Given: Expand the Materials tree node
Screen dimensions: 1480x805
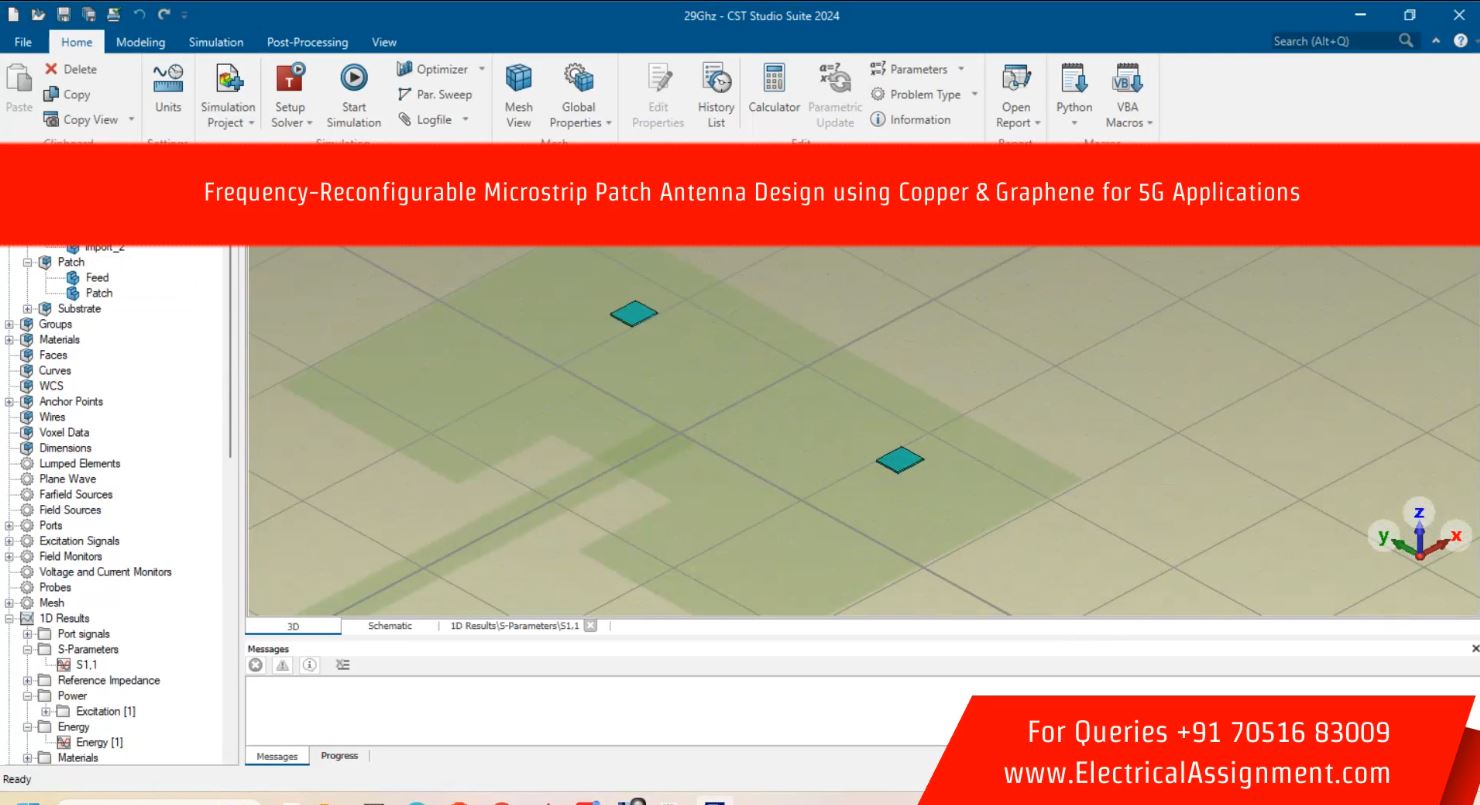Looking at the screenshot, I should (10, 340).
